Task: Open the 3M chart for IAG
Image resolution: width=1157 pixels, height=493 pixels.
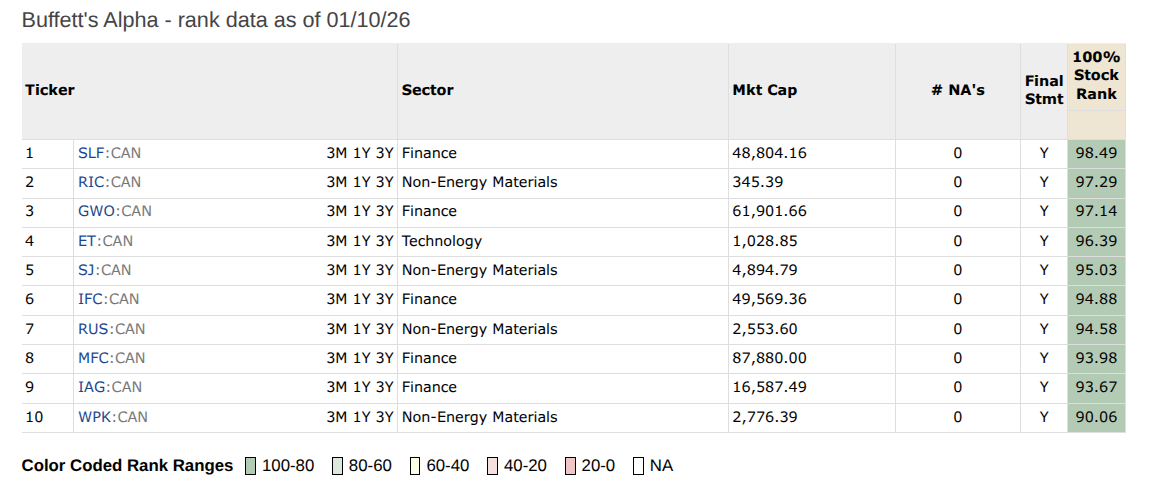Action: pyautogui.click(x=337, y=387)
